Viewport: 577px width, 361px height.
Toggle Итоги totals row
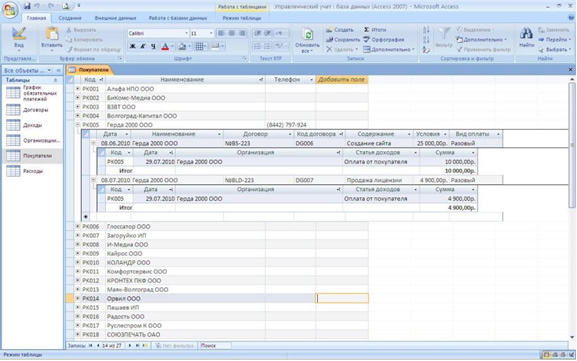(x=375, y=30)
